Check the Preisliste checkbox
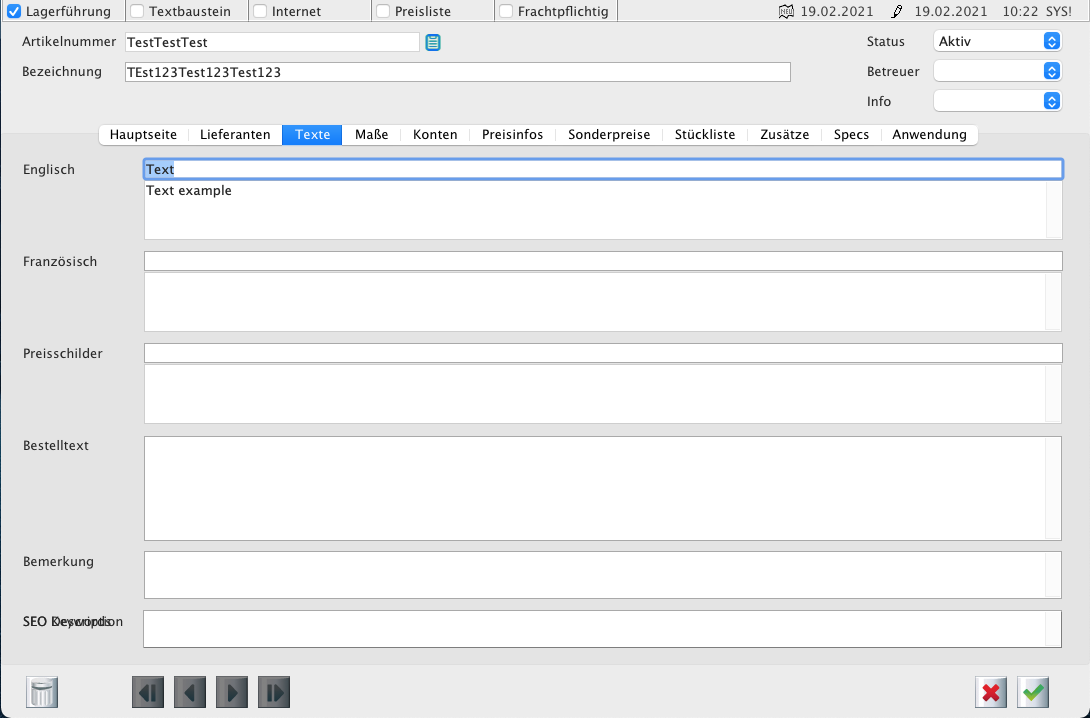1090x718 pixels. (x=383, y=12)
